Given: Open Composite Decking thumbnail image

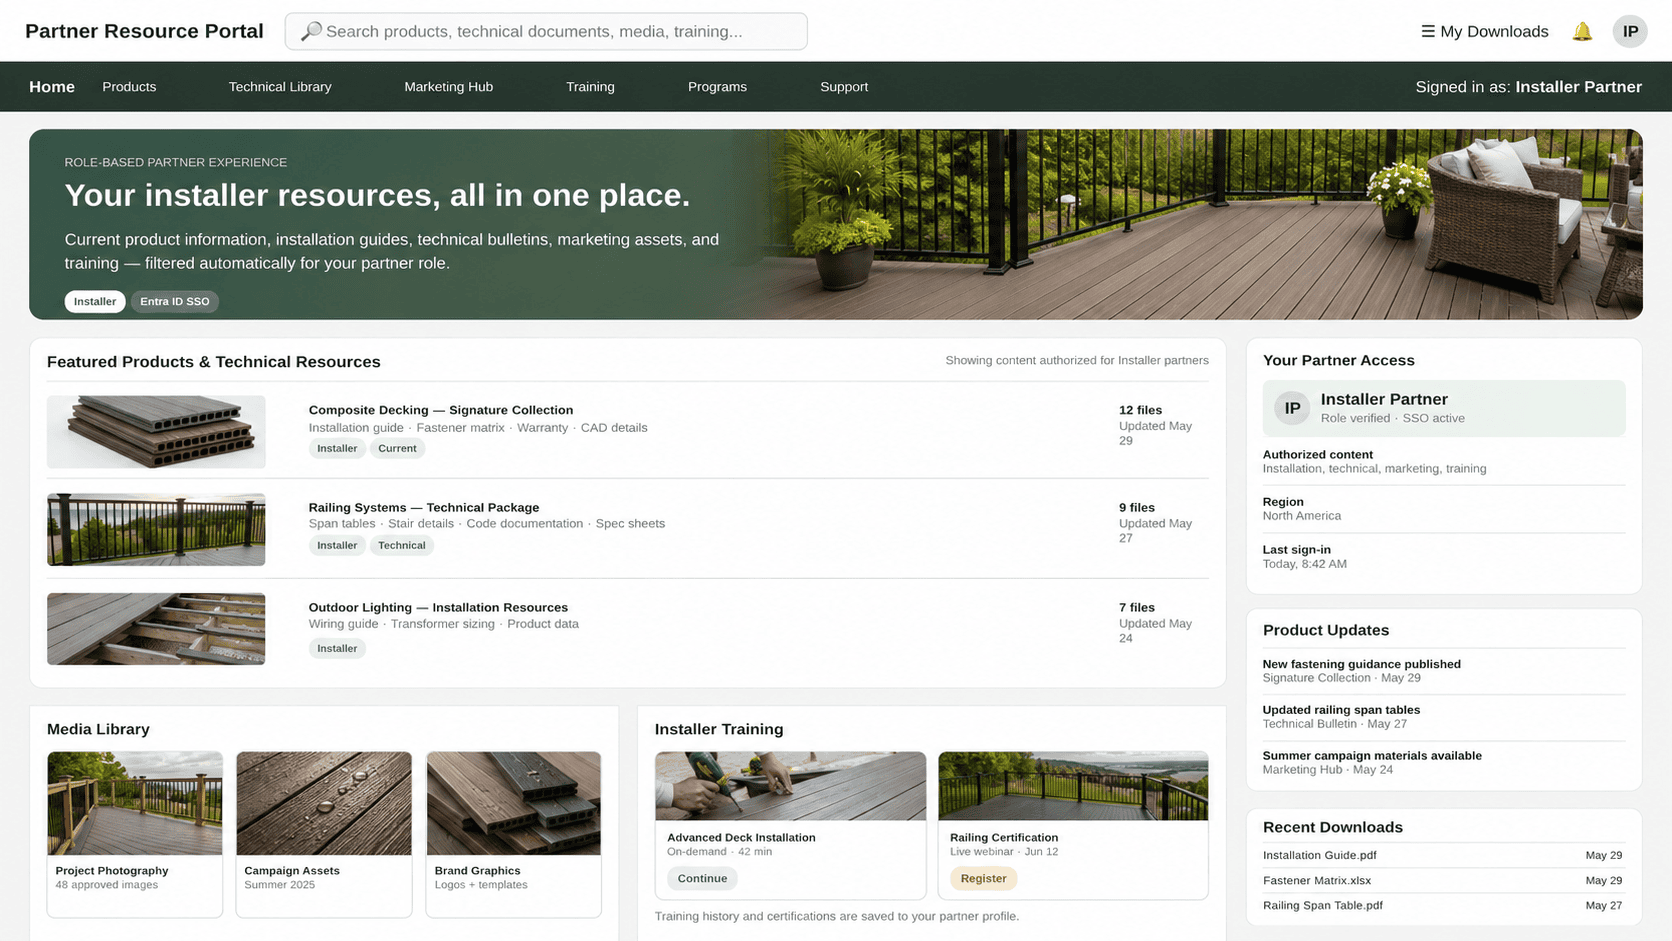Looking at the screenshot, I should 156,432.
